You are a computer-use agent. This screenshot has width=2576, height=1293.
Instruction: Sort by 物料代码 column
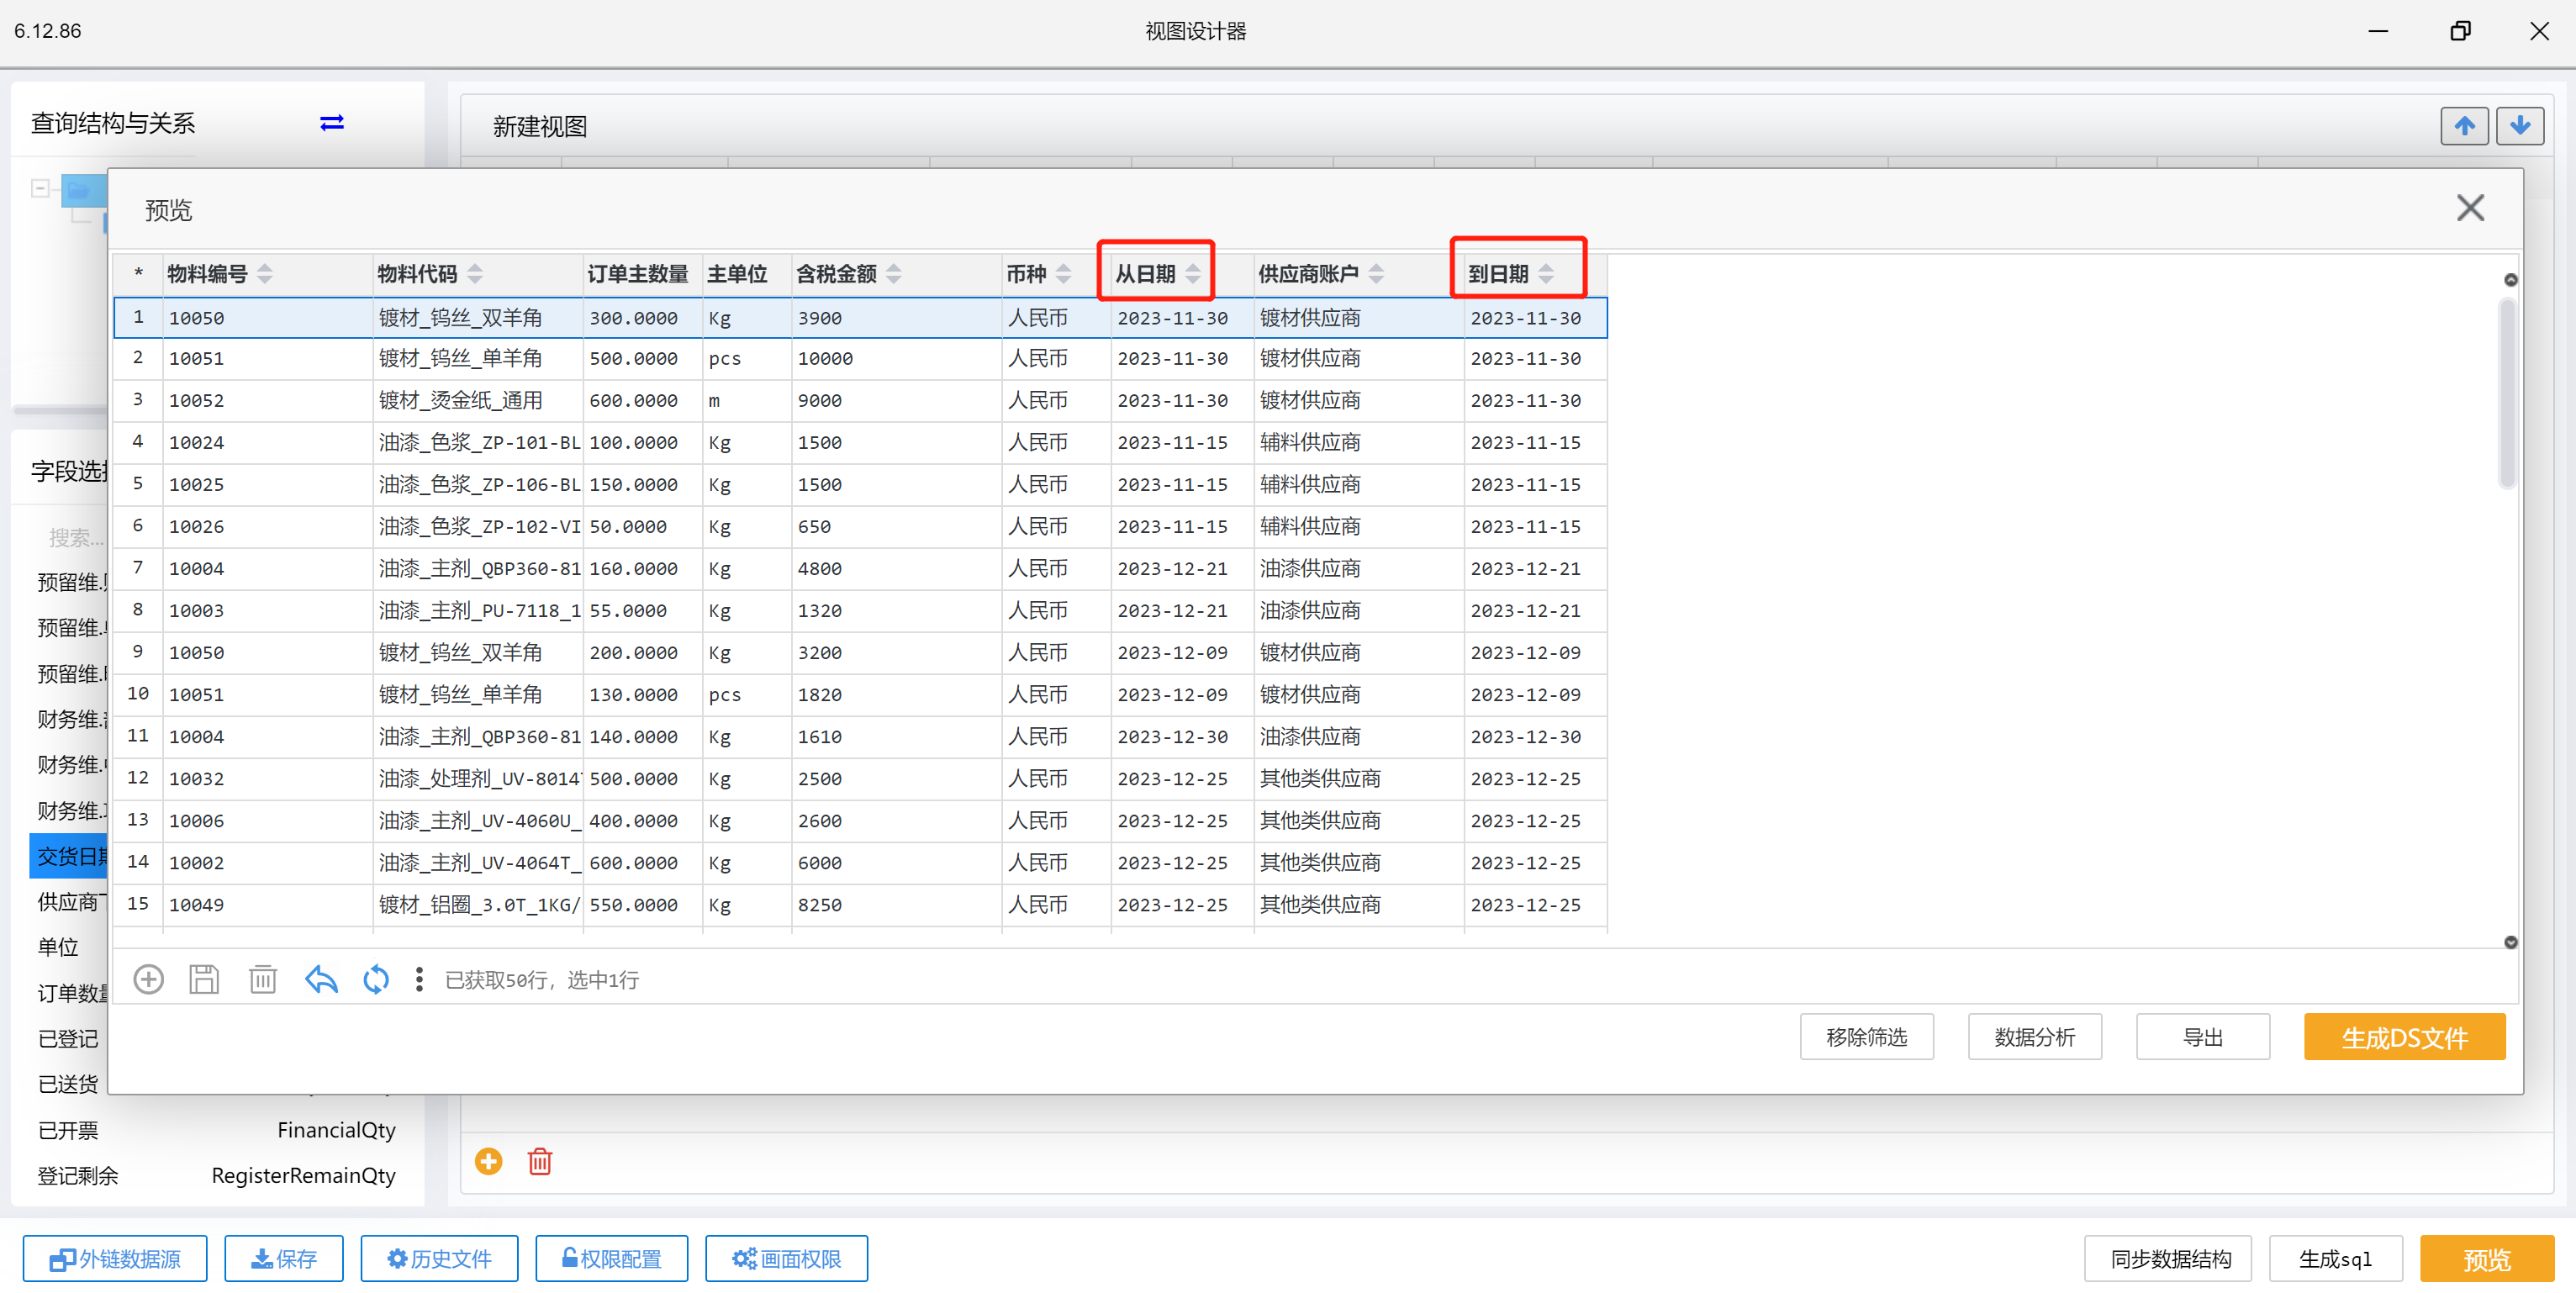pyautogui.click(x=475, y=273)
